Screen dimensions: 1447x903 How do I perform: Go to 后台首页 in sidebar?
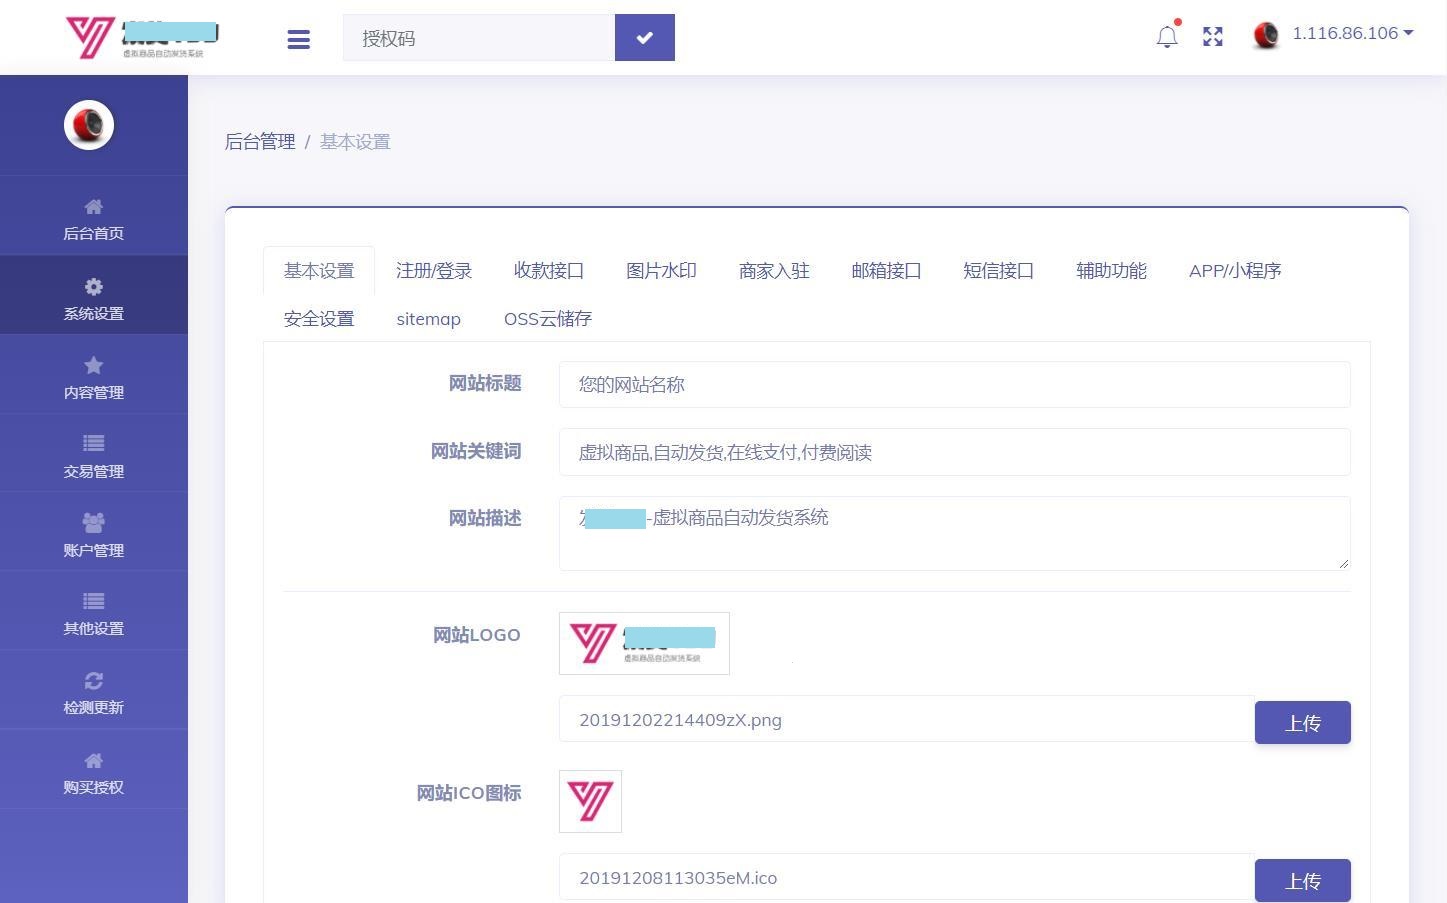click(93, 218)
